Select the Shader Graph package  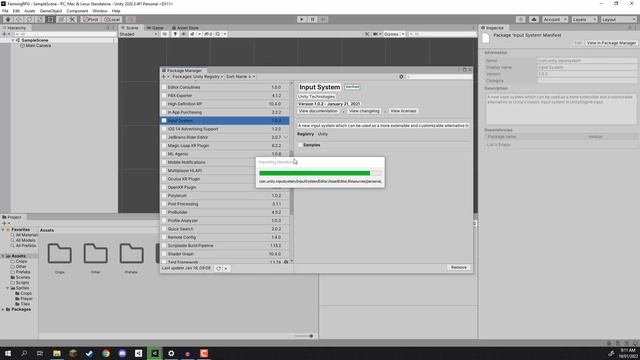pos(225,254)
